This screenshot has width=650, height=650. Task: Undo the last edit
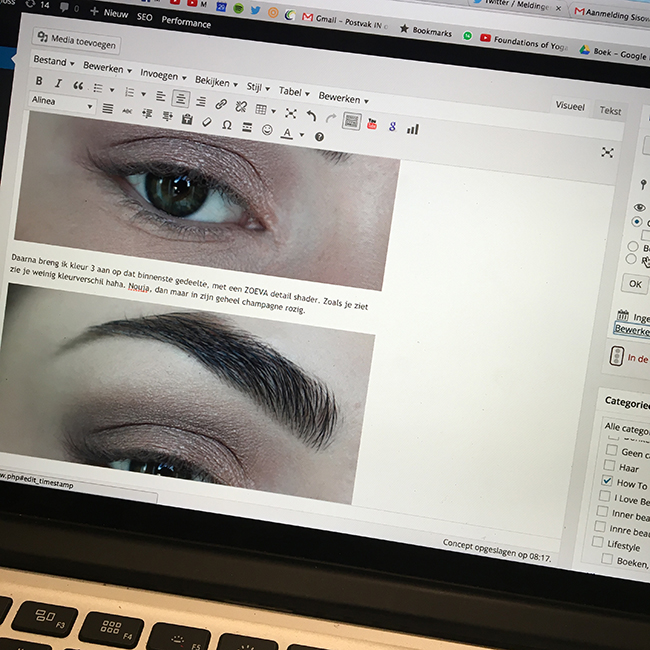pos(311,116)
